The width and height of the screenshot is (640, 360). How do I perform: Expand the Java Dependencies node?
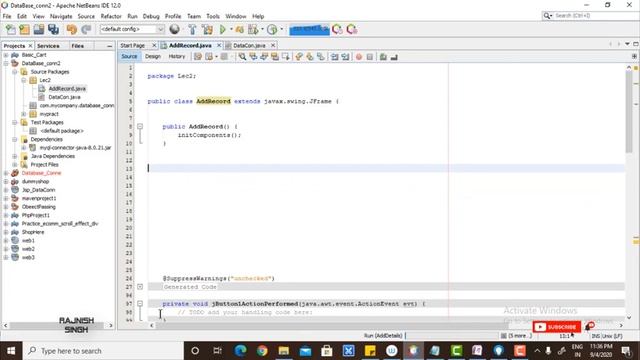click(x=15, y=156)
